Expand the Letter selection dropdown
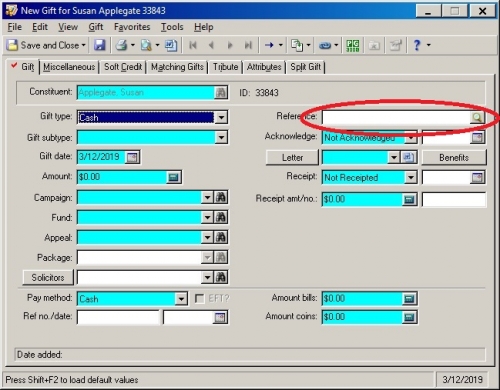This screenshot has height=390, width=500. (x=394, y=157)
